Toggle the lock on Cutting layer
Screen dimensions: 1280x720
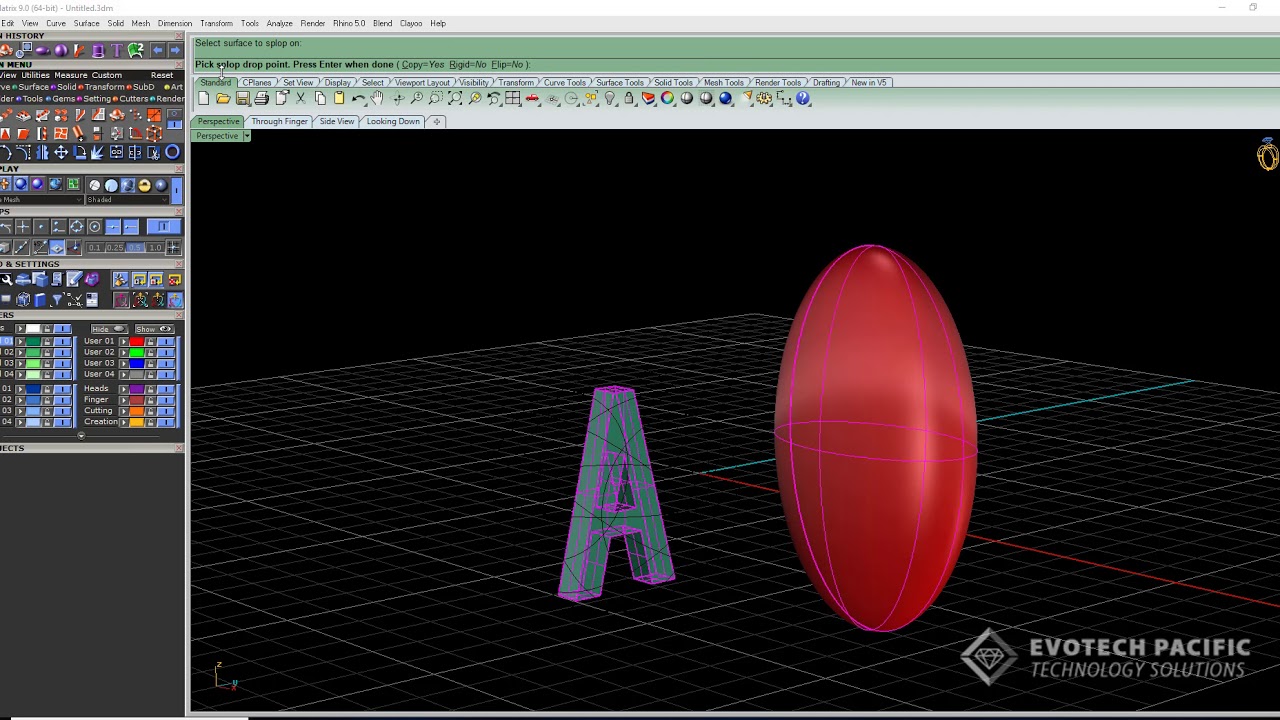pos(152,411)
